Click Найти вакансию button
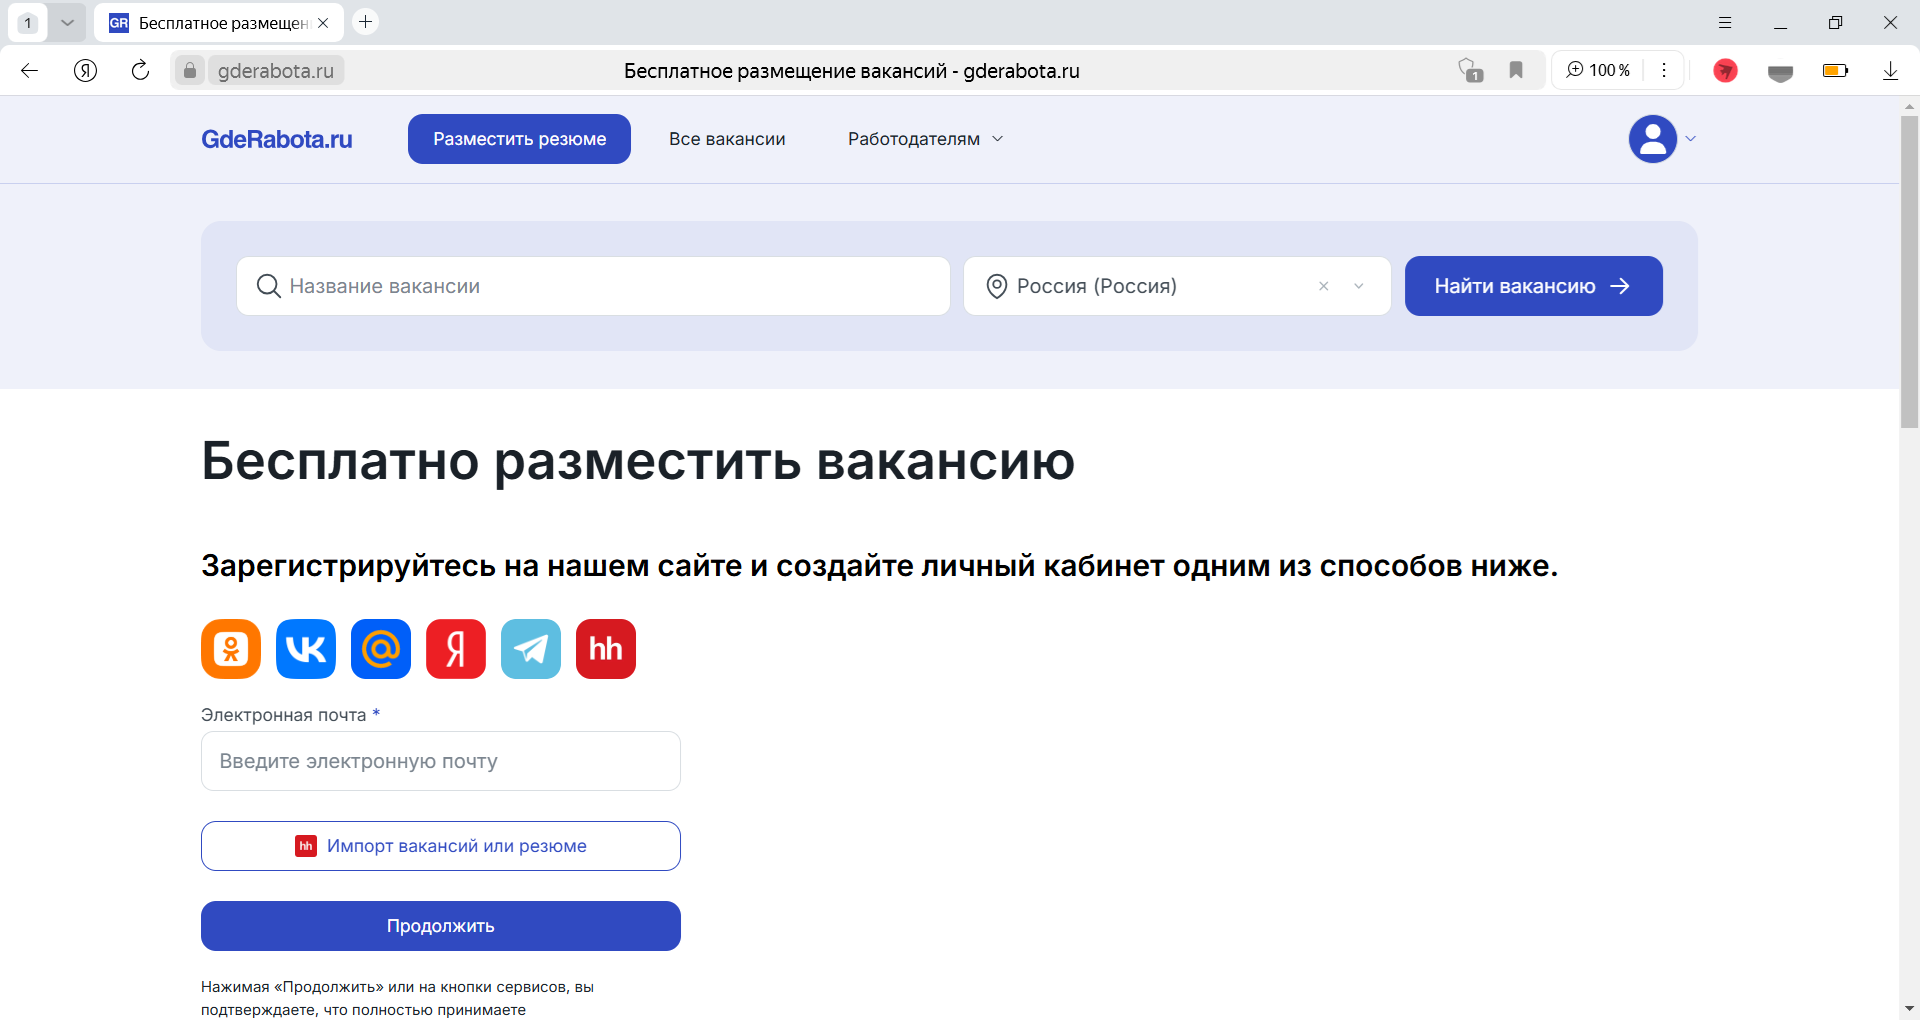Viewport: 1920px width, 1020px height. pyautogui.click(x=1533, y=286)
